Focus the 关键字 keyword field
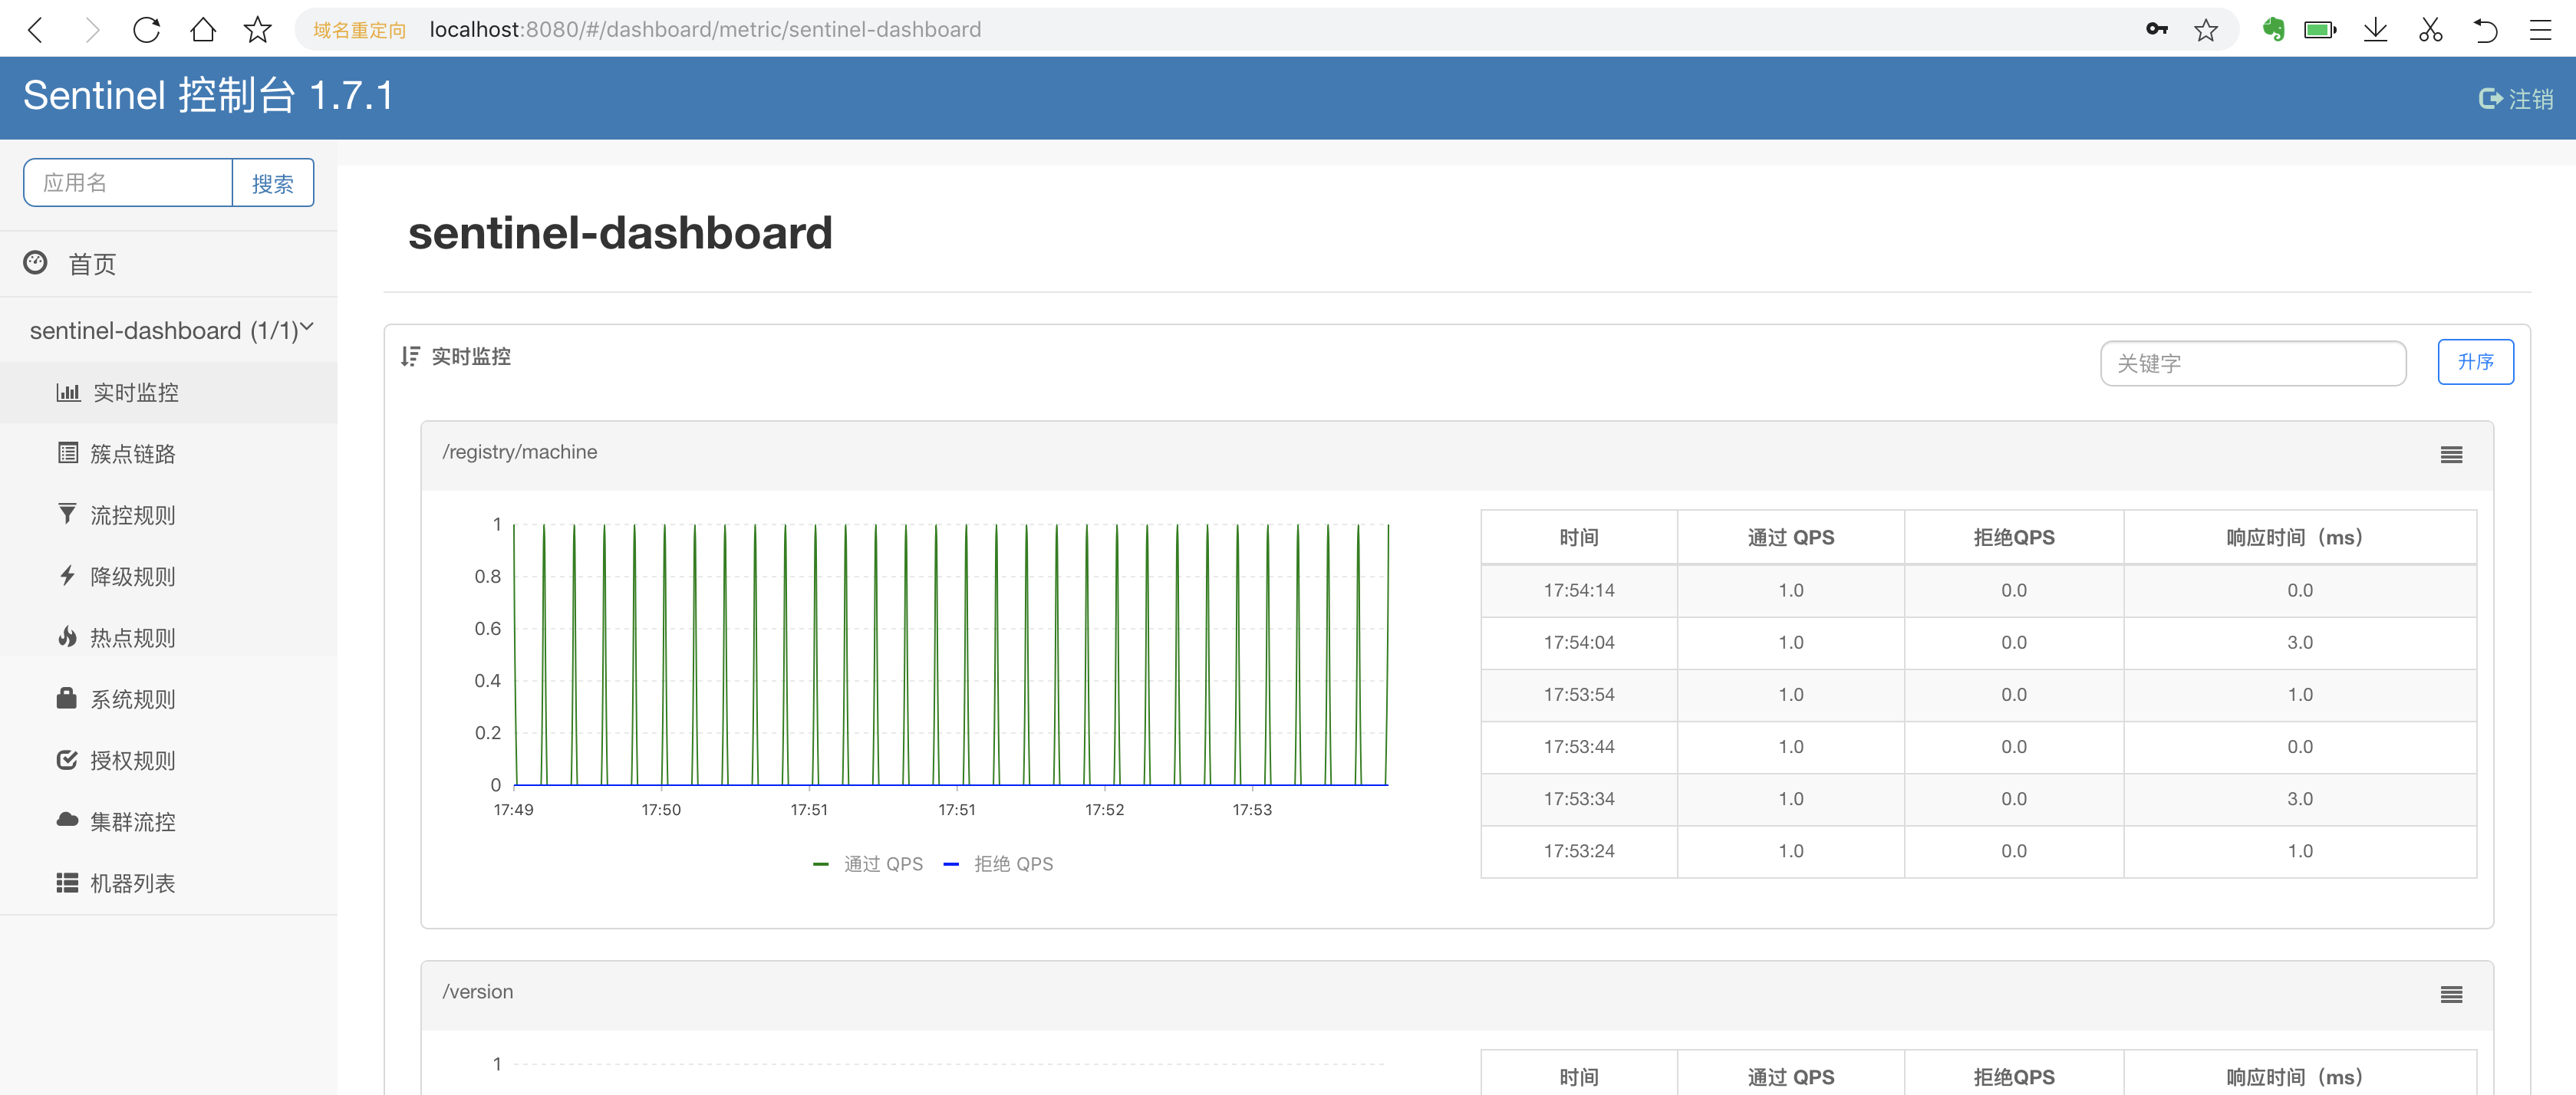The width and height of the screenshot is (2576, 1095). pos(2253,363)
